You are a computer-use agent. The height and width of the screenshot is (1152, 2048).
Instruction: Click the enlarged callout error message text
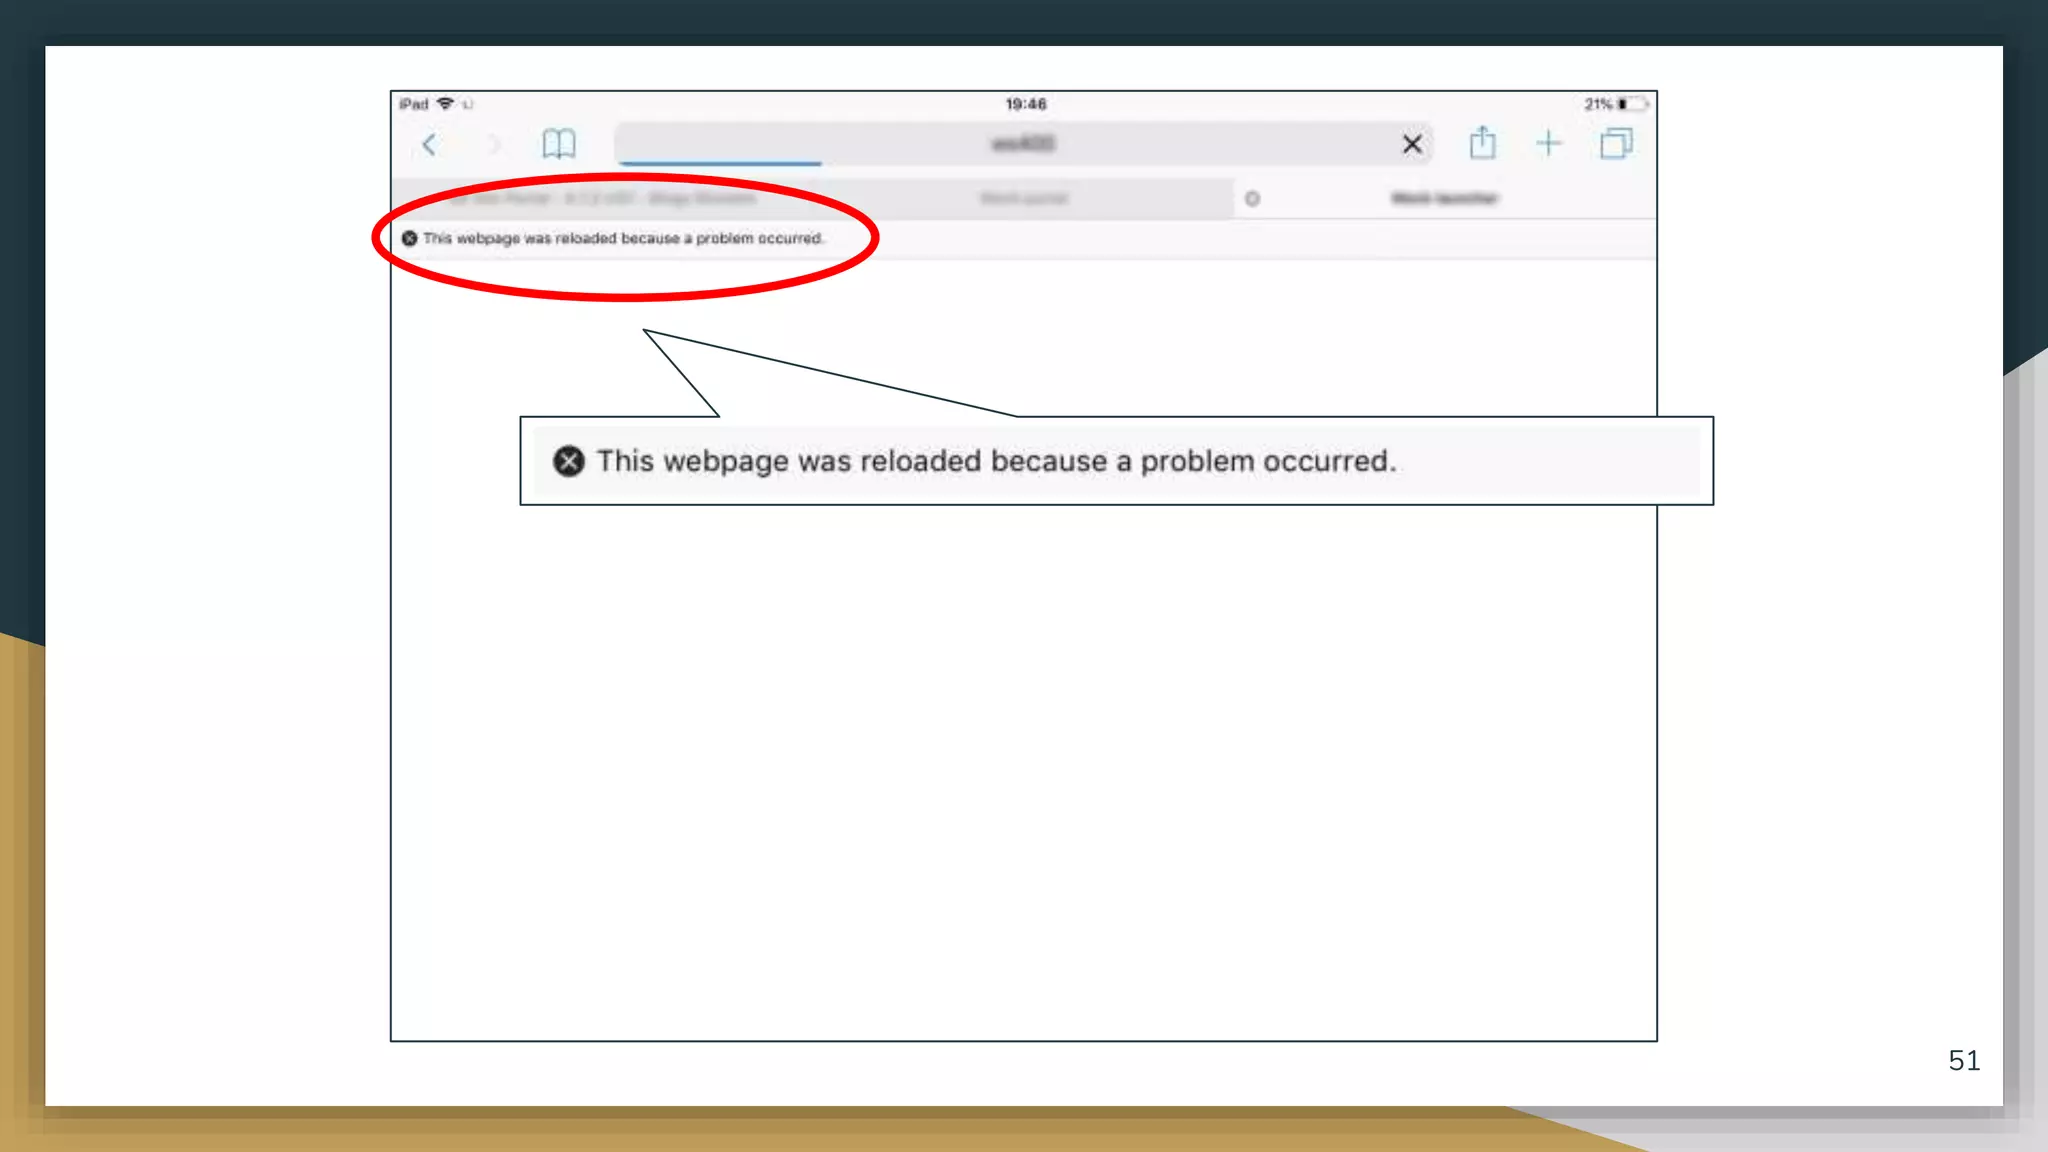point(996,461)
